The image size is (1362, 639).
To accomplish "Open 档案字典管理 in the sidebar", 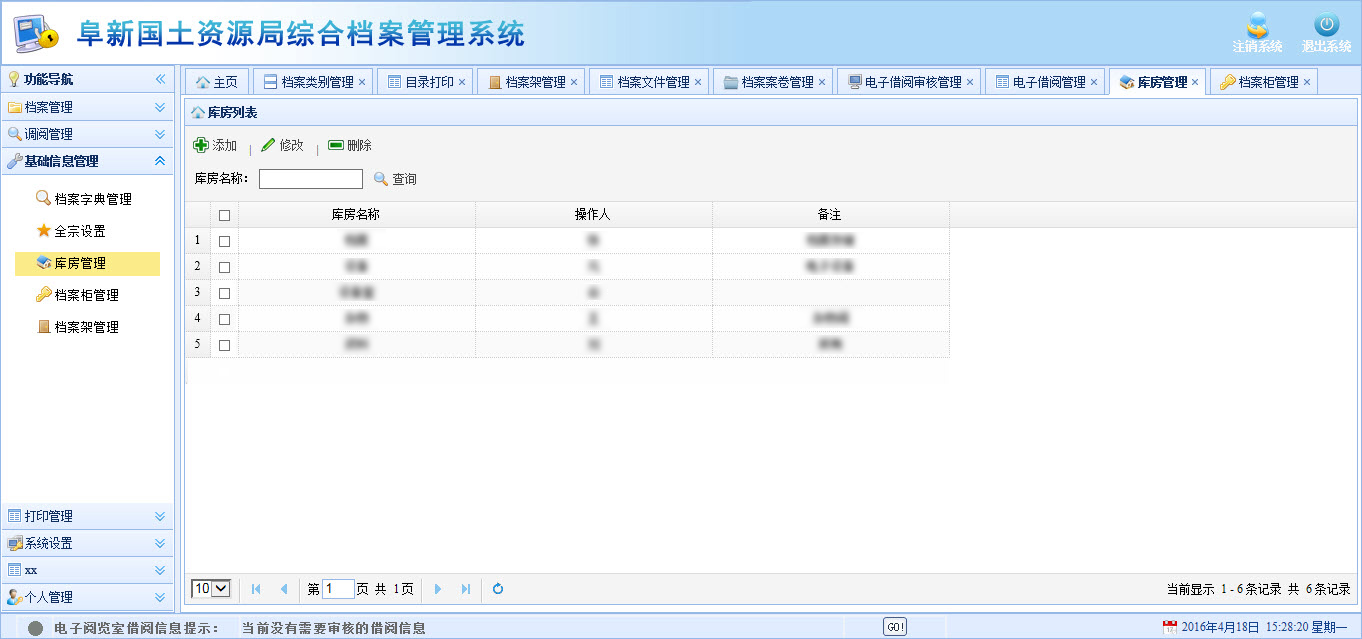I will click(92, 199).
